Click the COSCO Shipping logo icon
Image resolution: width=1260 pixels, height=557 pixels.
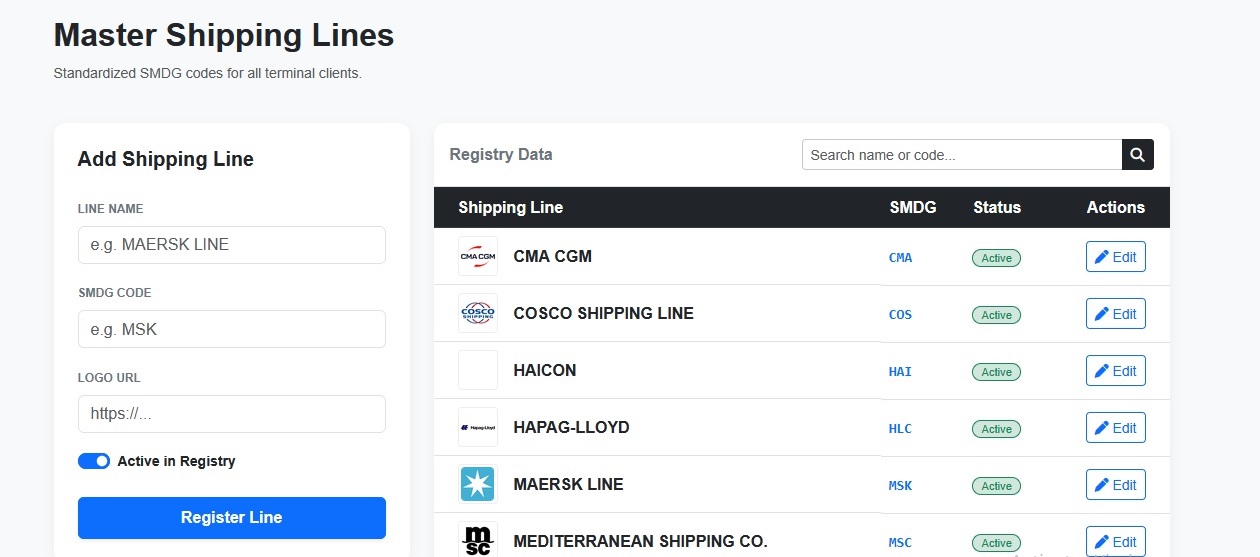478,314
